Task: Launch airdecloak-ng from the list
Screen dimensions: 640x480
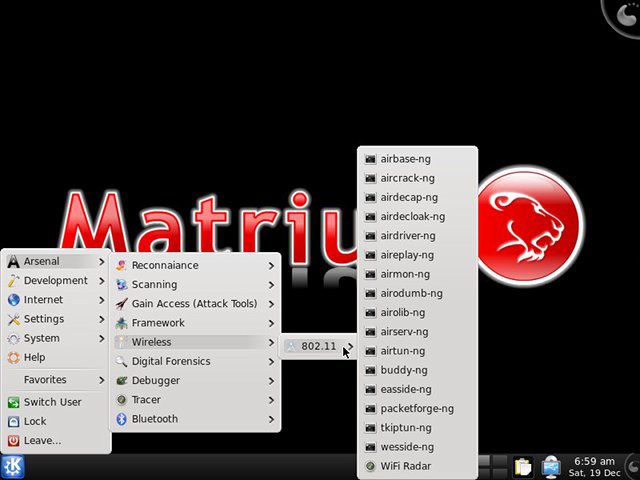Action: [417, 216]
